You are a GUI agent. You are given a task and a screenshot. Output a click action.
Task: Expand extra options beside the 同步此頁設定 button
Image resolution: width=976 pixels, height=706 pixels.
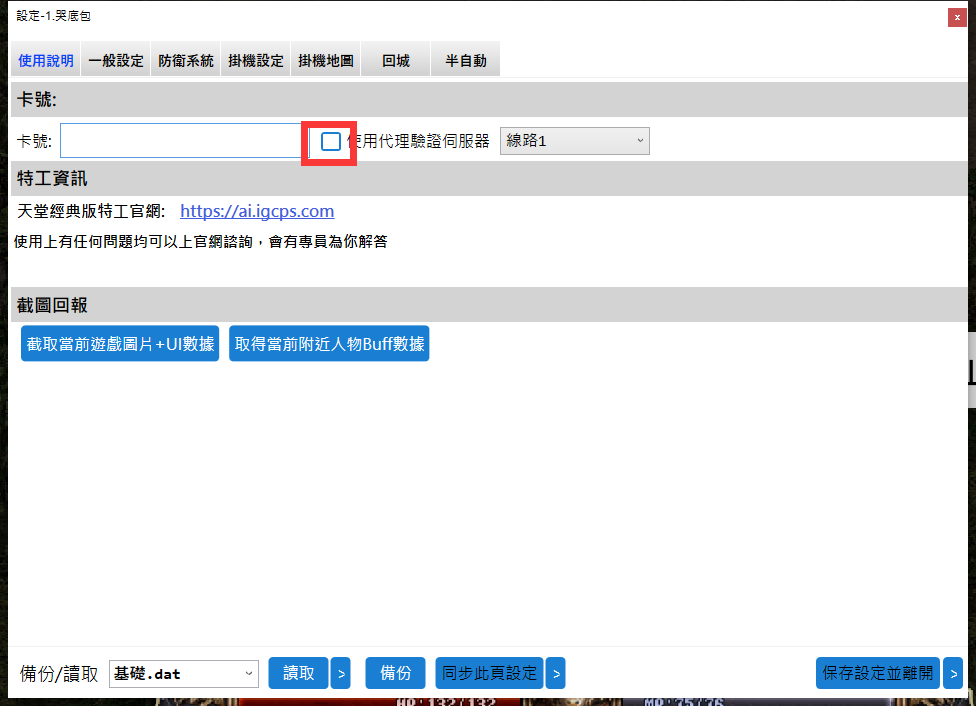tap(556, 673)
